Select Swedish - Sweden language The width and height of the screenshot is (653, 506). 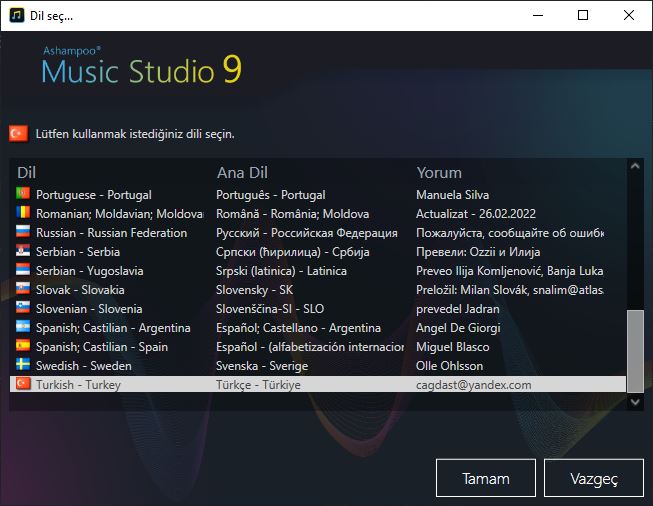coord(84,366)
